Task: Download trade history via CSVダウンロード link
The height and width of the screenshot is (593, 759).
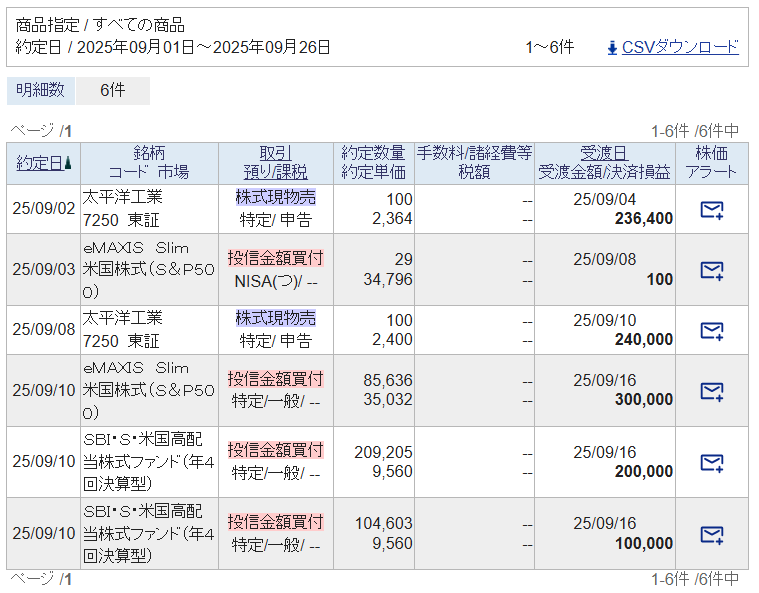Action: [680, 47]
